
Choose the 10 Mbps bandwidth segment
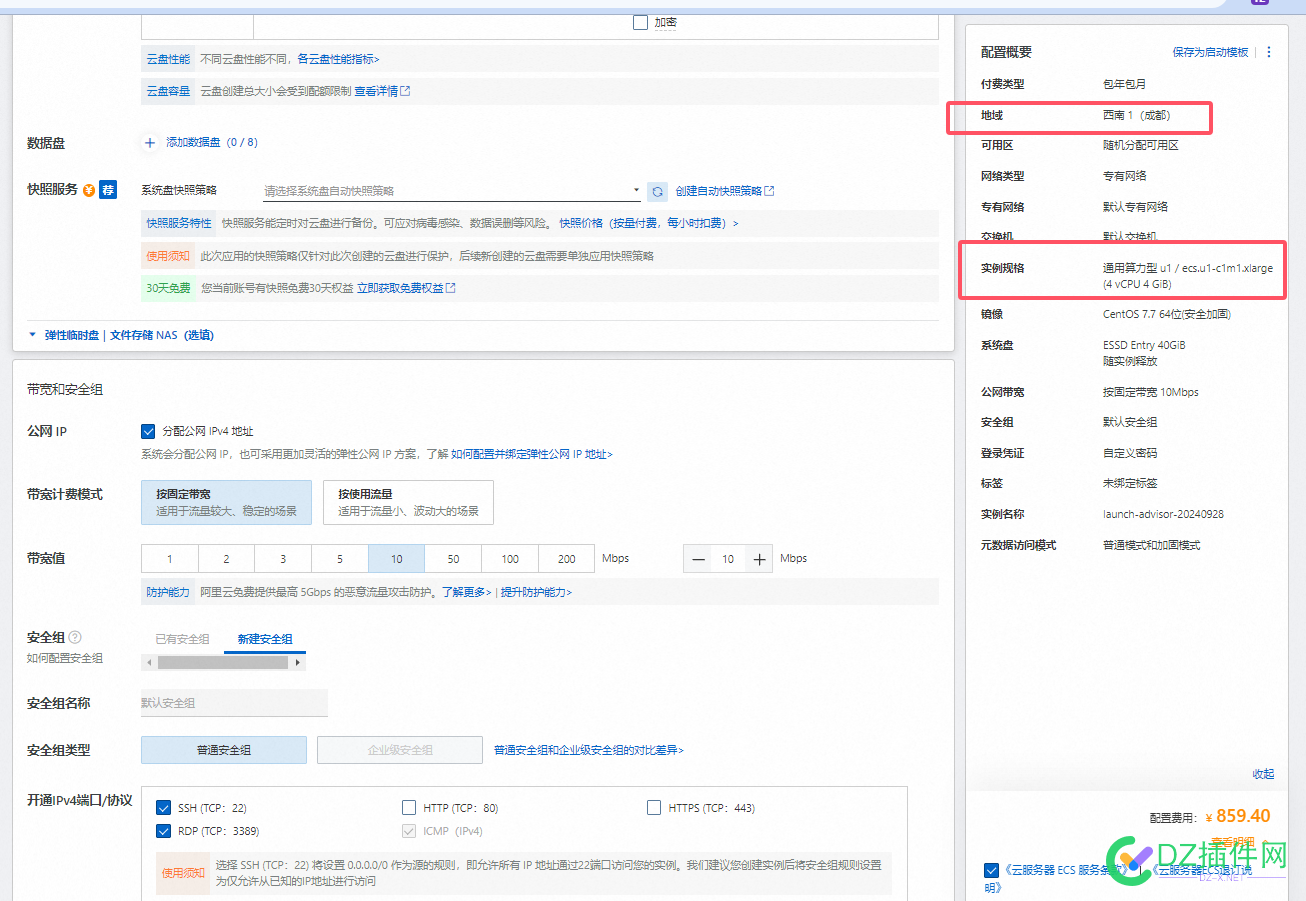[x=397, y=559]
